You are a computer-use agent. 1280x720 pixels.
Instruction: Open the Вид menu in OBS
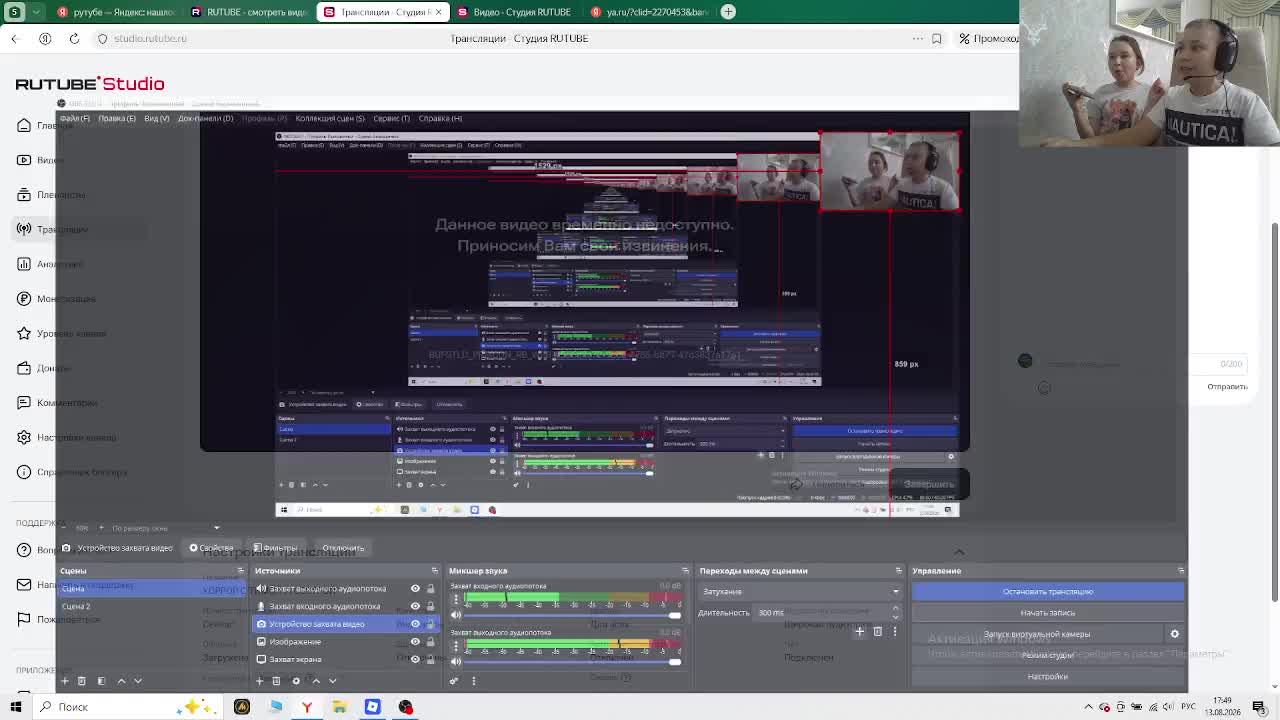157,118
